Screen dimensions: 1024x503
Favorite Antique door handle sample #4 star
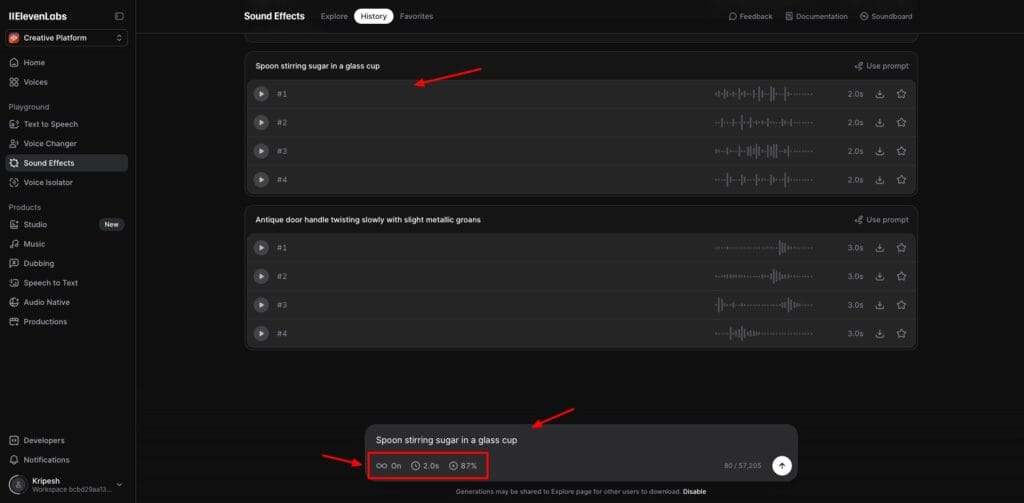901,334
